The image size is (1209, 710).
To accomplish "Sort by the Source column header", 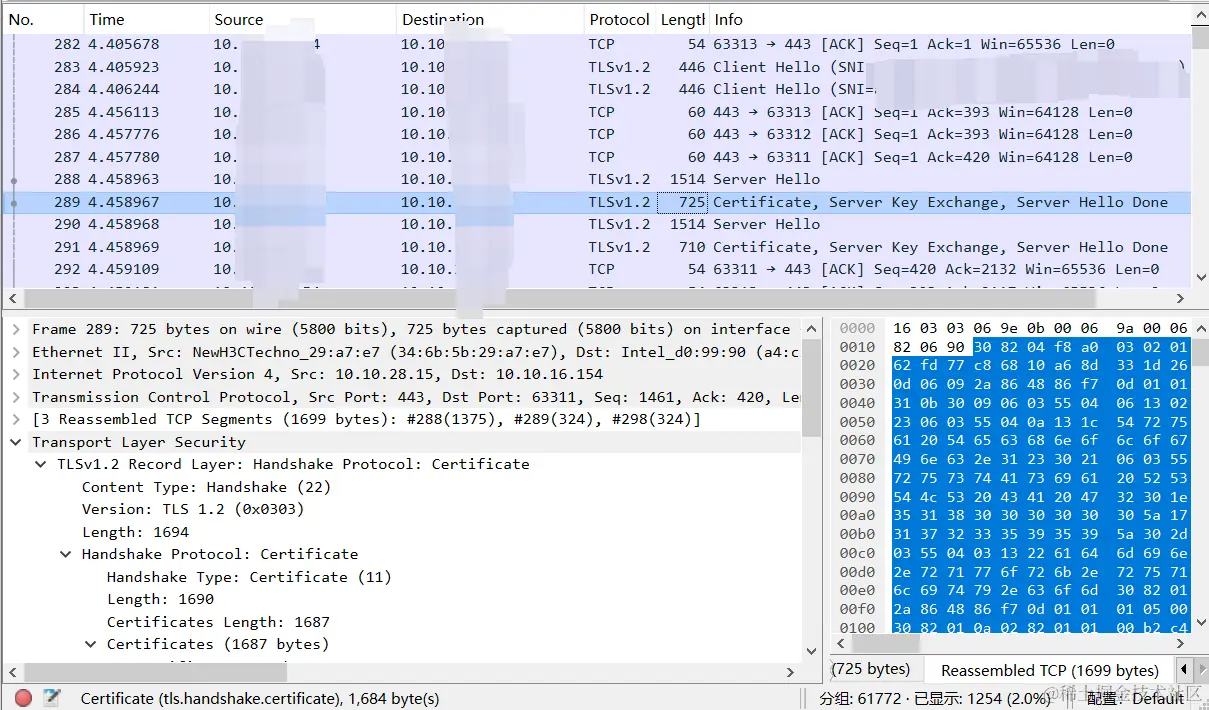I will point(302,20).
